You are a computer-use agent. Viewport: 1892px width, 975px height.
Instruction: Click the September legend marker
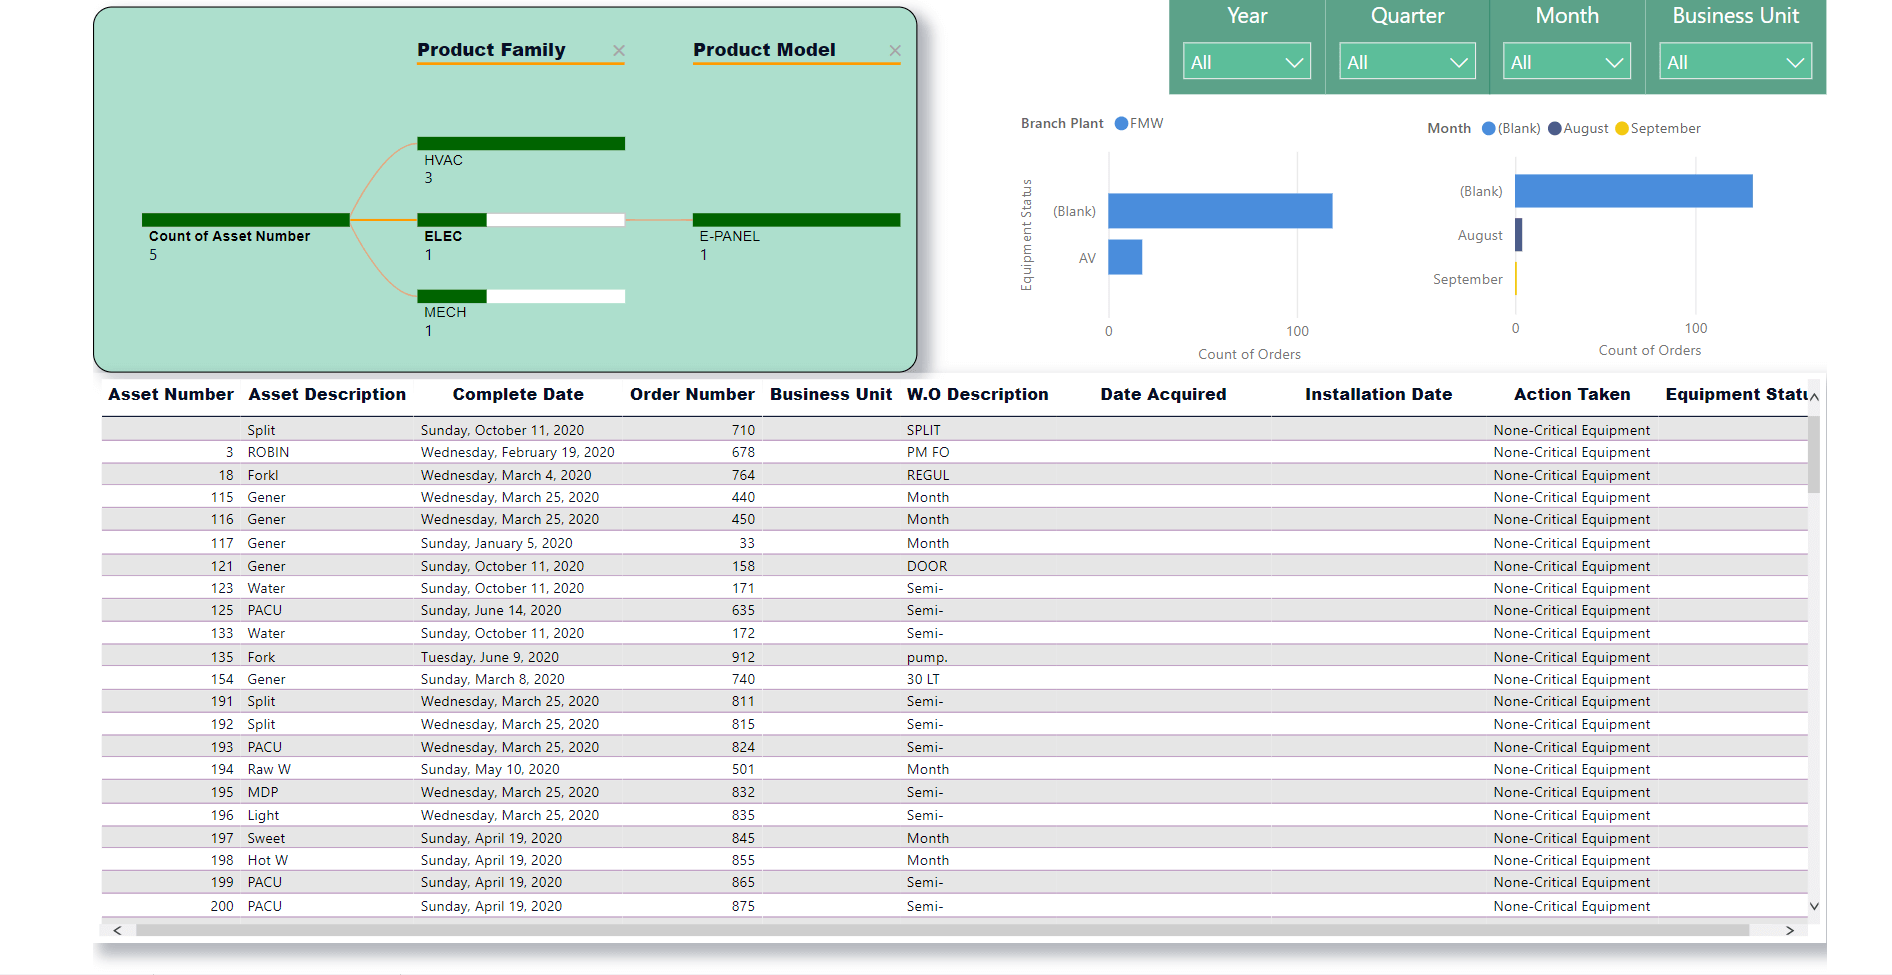1622,128
